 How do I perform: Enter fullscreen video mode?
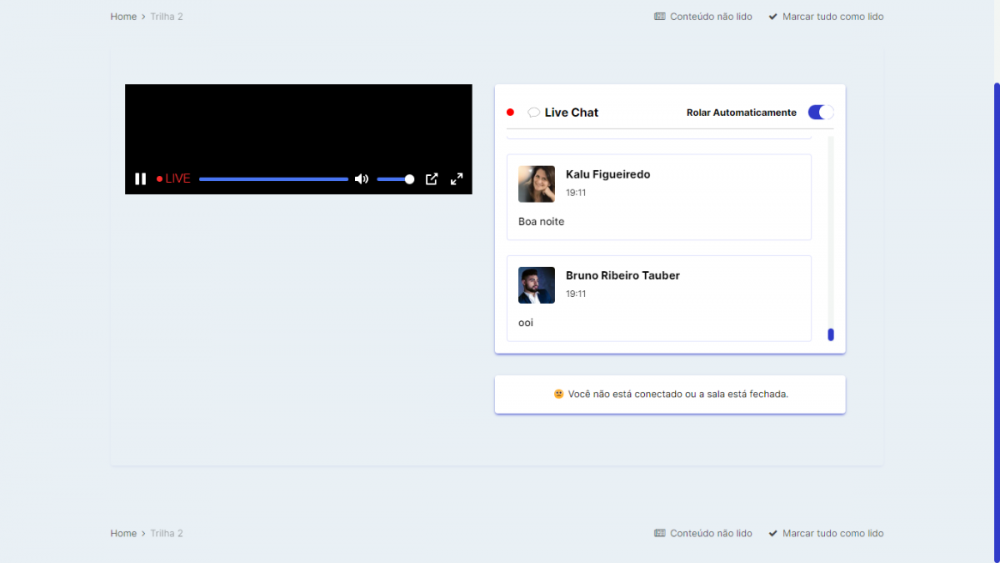(457, 179)
